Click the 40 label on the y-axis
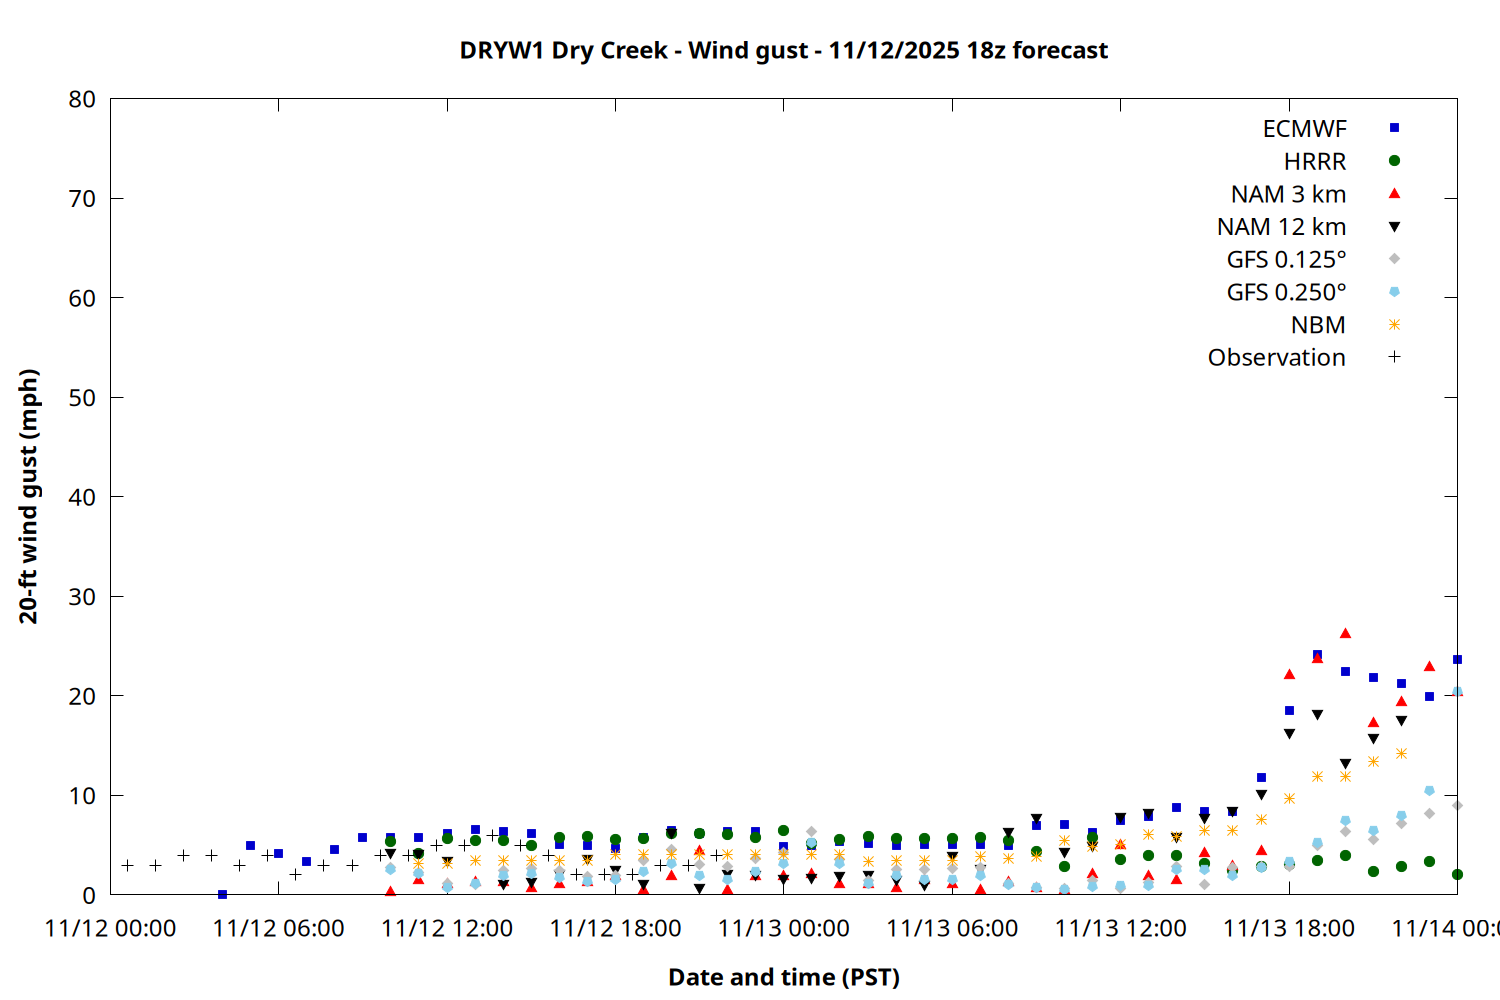Image resolution: width=1500 pixels, height=1000 pixels. coord(82,497)
